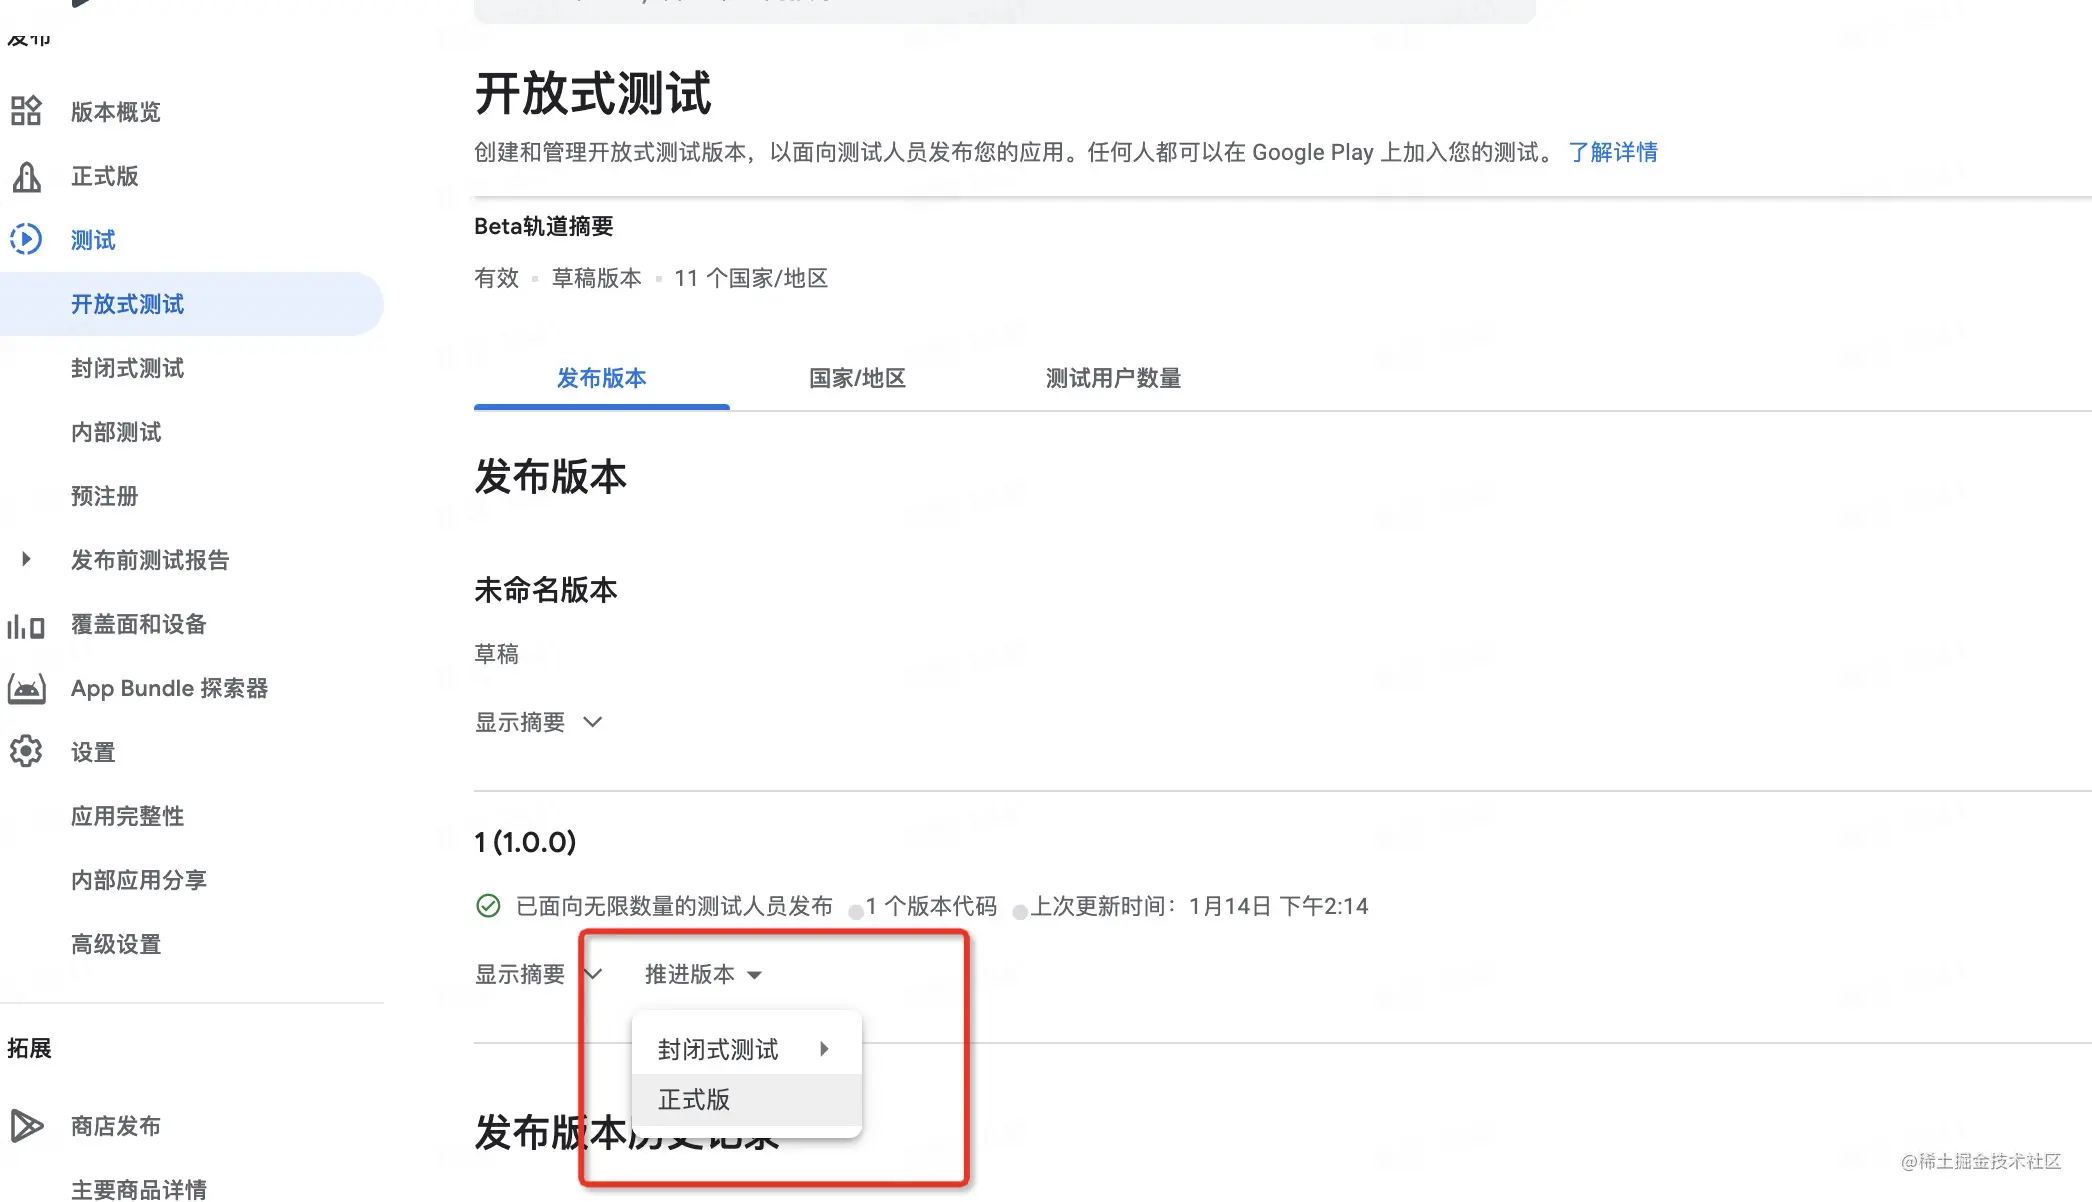Switch to 测试用户数量 tab

1112,378
